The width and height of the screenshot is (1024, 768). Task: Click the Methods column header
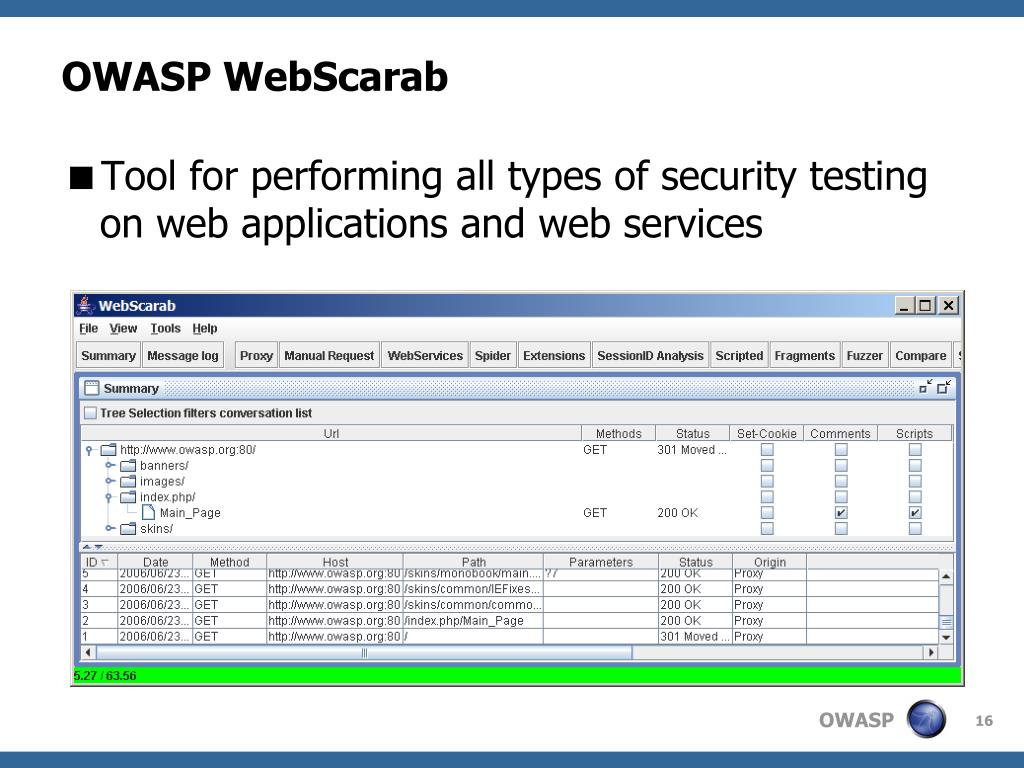pos(618,433)
